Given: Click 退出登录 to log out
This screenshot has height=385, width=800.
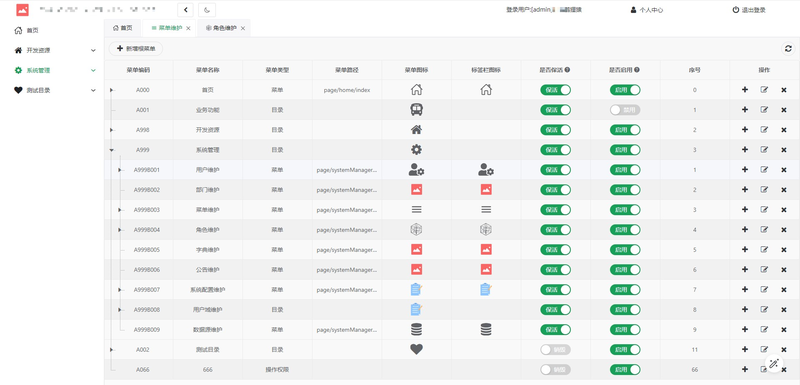Looking at the screenshot, I should pyautogui.click(x=749, y=10).
